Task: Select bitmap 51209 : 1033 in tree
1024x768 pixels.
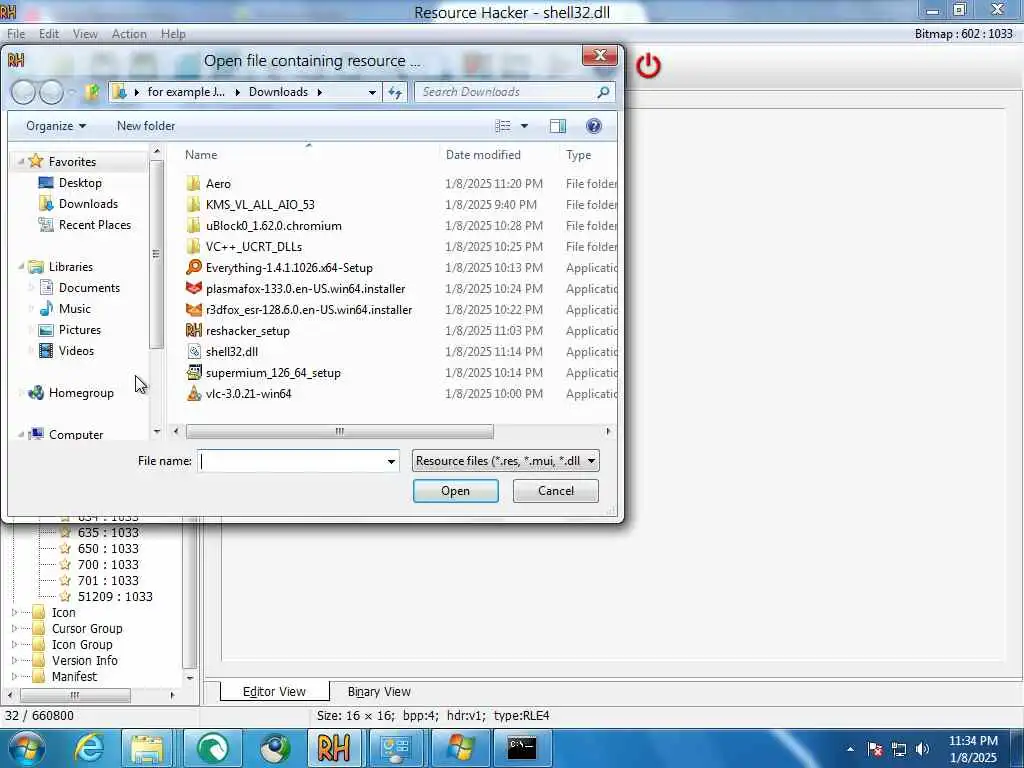Action: coord(115,597)
